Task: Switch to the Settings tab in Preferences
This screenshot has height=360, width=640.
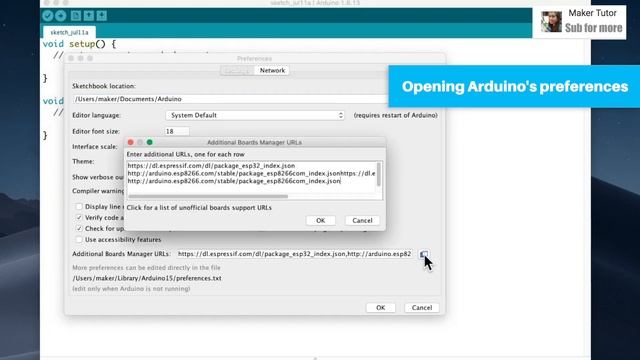Action: coord(238,70)
